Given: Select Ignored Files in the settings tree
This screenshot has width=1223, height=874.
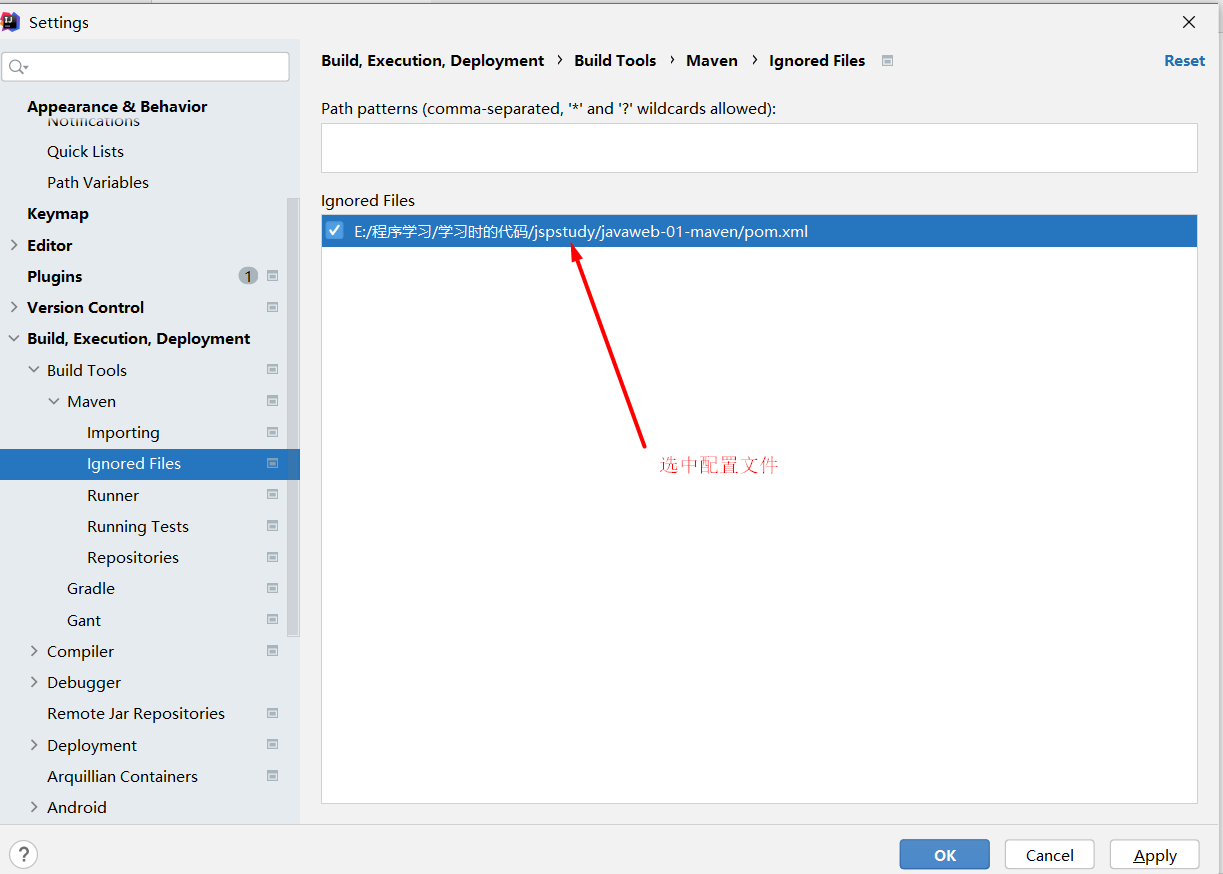Looking at the screenshot, I should coord(134,463).
